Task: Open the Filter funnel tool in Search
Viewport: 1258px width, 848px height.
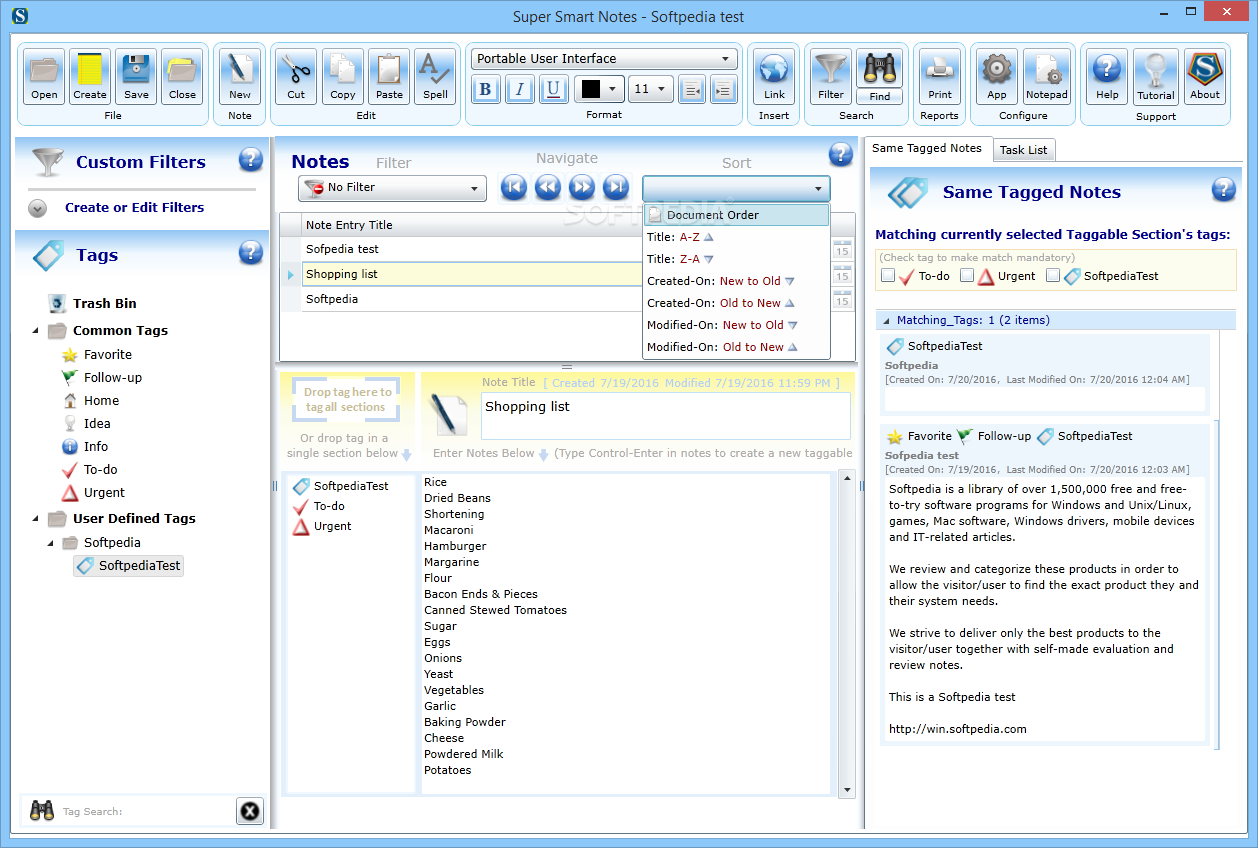Action: coord(831,77)
